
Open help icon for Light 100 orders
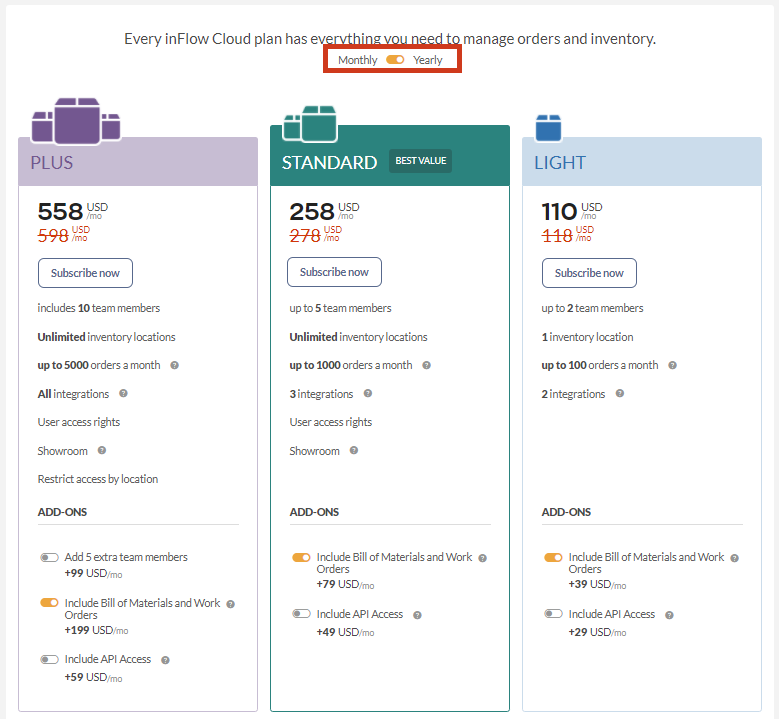click(672, 365)
